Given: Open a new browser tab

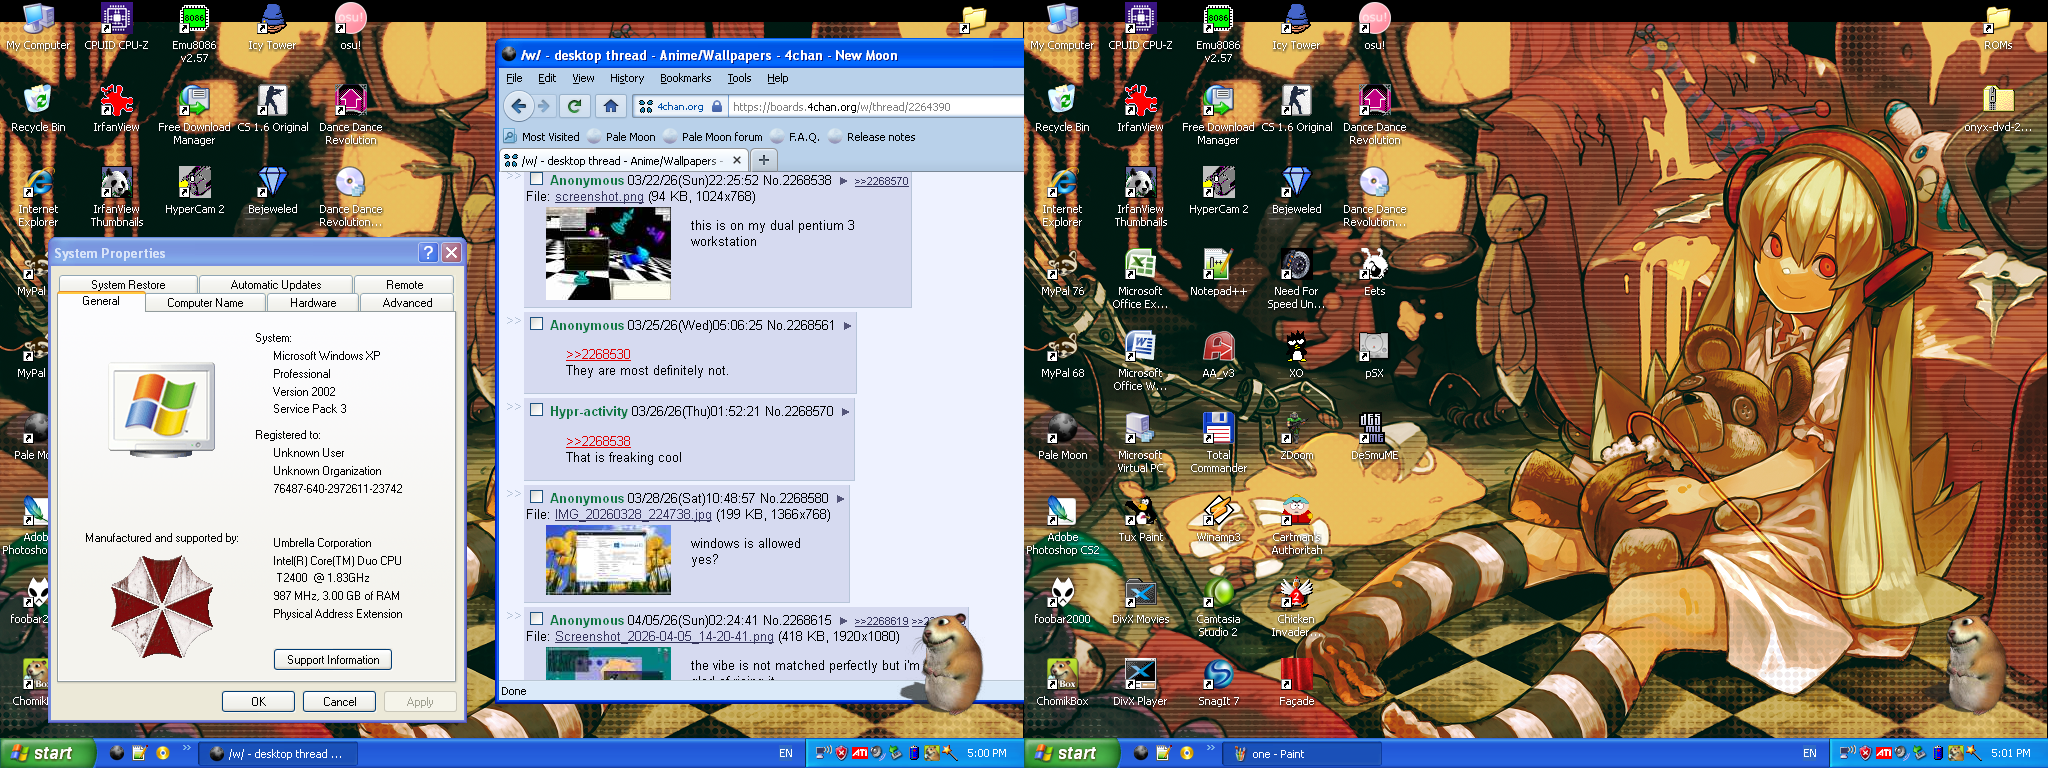Looking at the screenshot, I should (763, 160).
